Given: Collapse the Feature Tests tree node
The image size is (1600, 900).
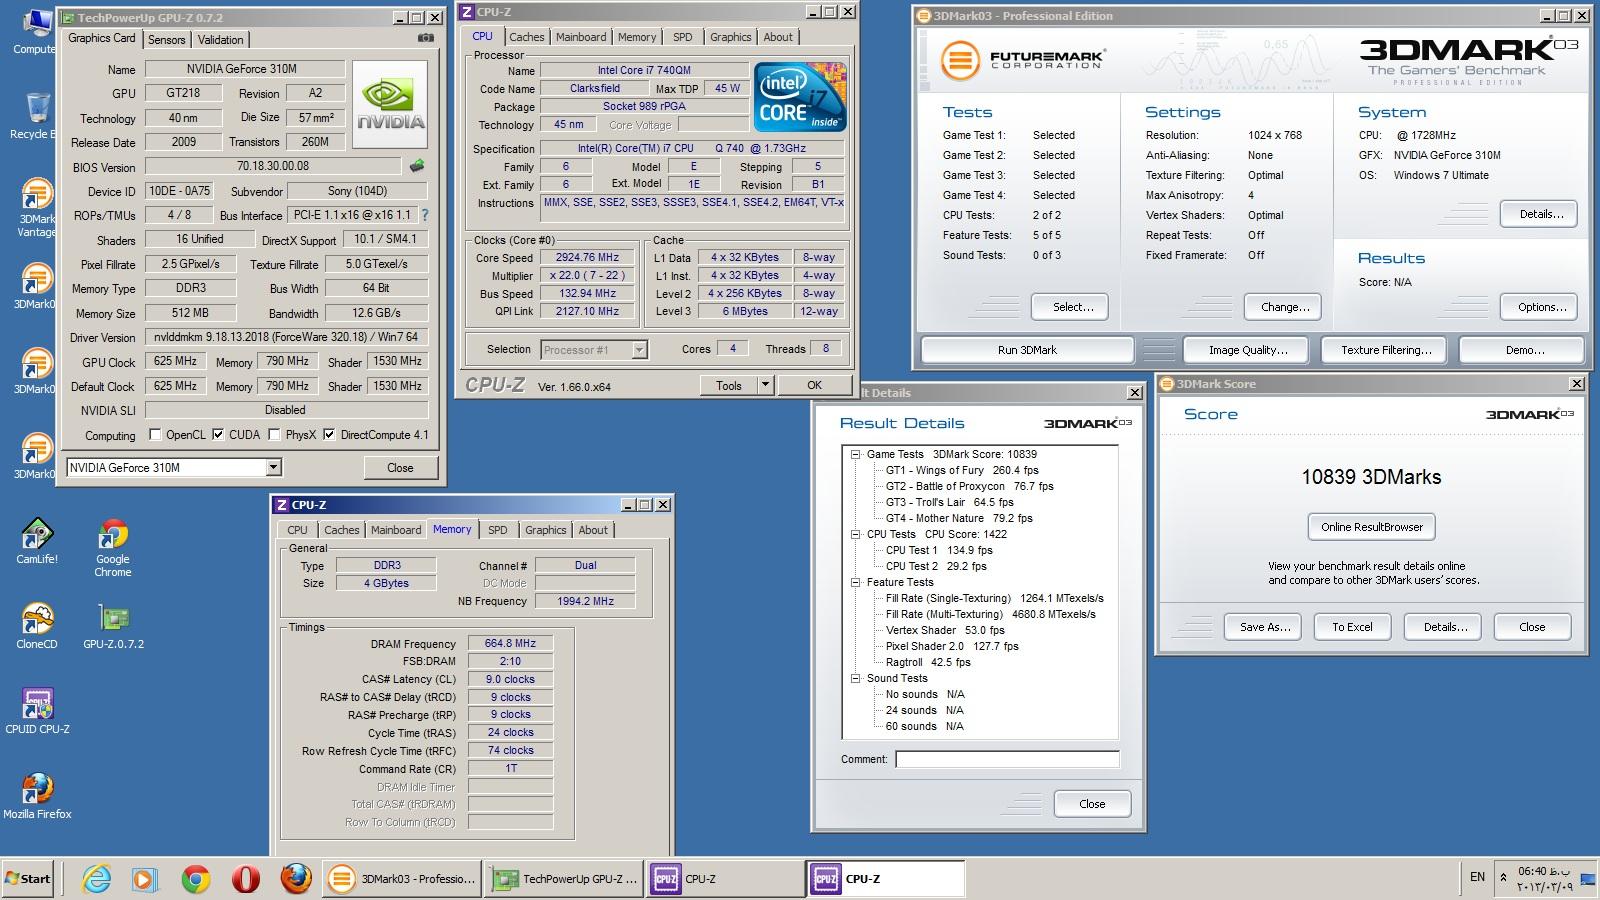Looking at the screenshot, I should pyautogui.click(x=856, y=582).
